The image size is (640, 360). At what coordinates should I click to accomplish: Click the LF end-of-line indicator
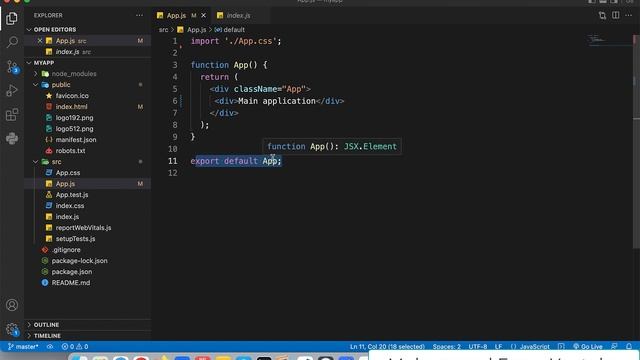[498, 347]
